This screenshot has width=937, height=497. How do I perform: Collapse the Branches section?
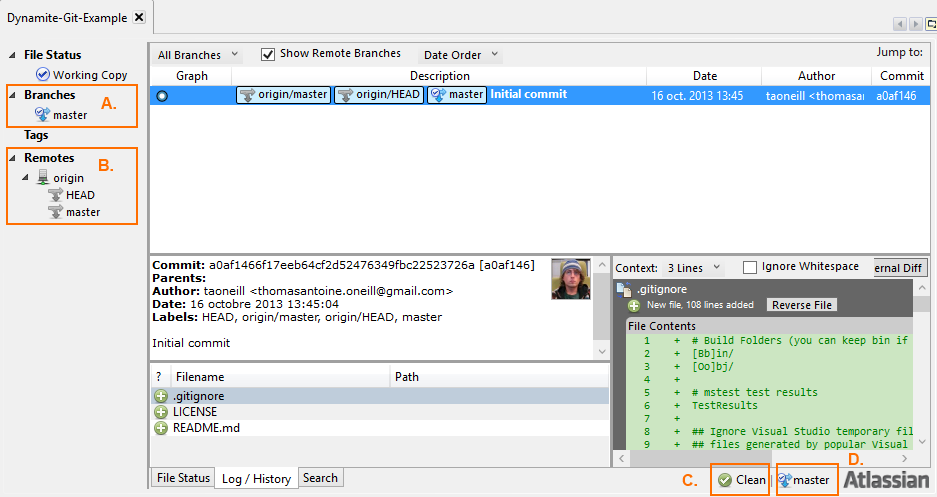click(x=12, y=95)
